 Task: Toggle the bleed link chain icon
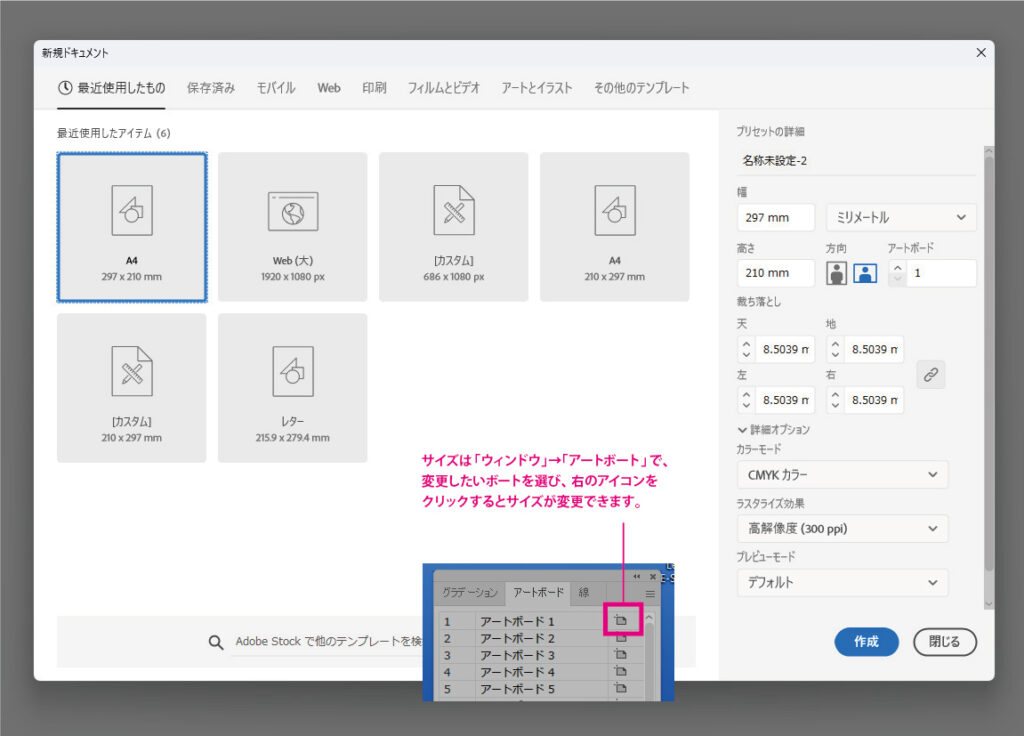click(930, 374)
